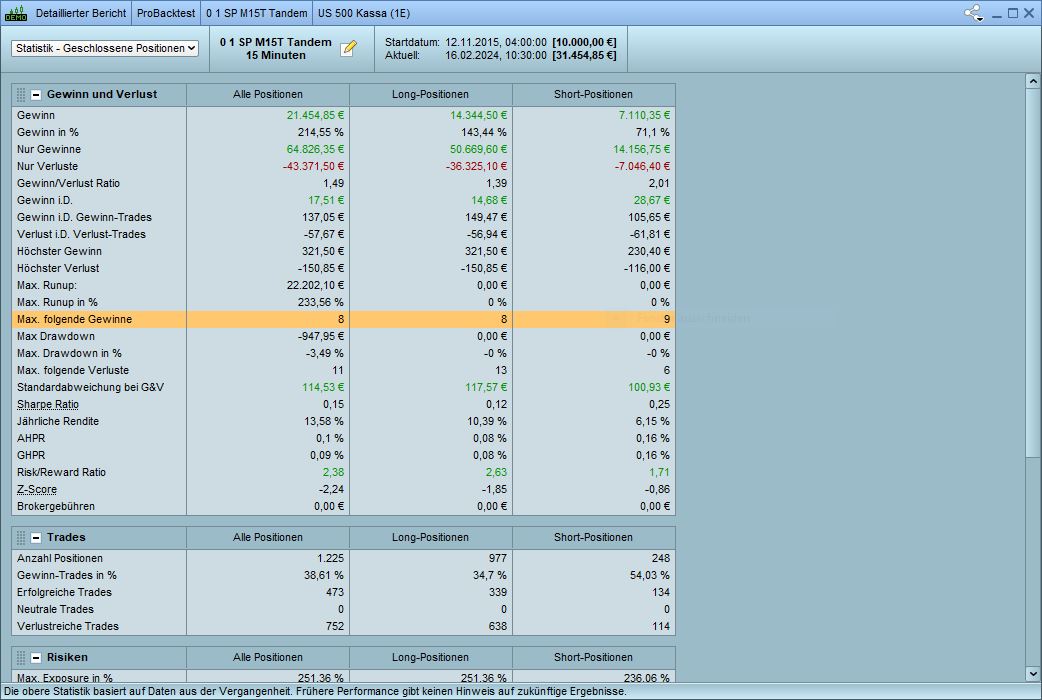Select the Anzahl Positionen row label
The height and width of the screenshot is (700, 1042).
pos(60,558)
